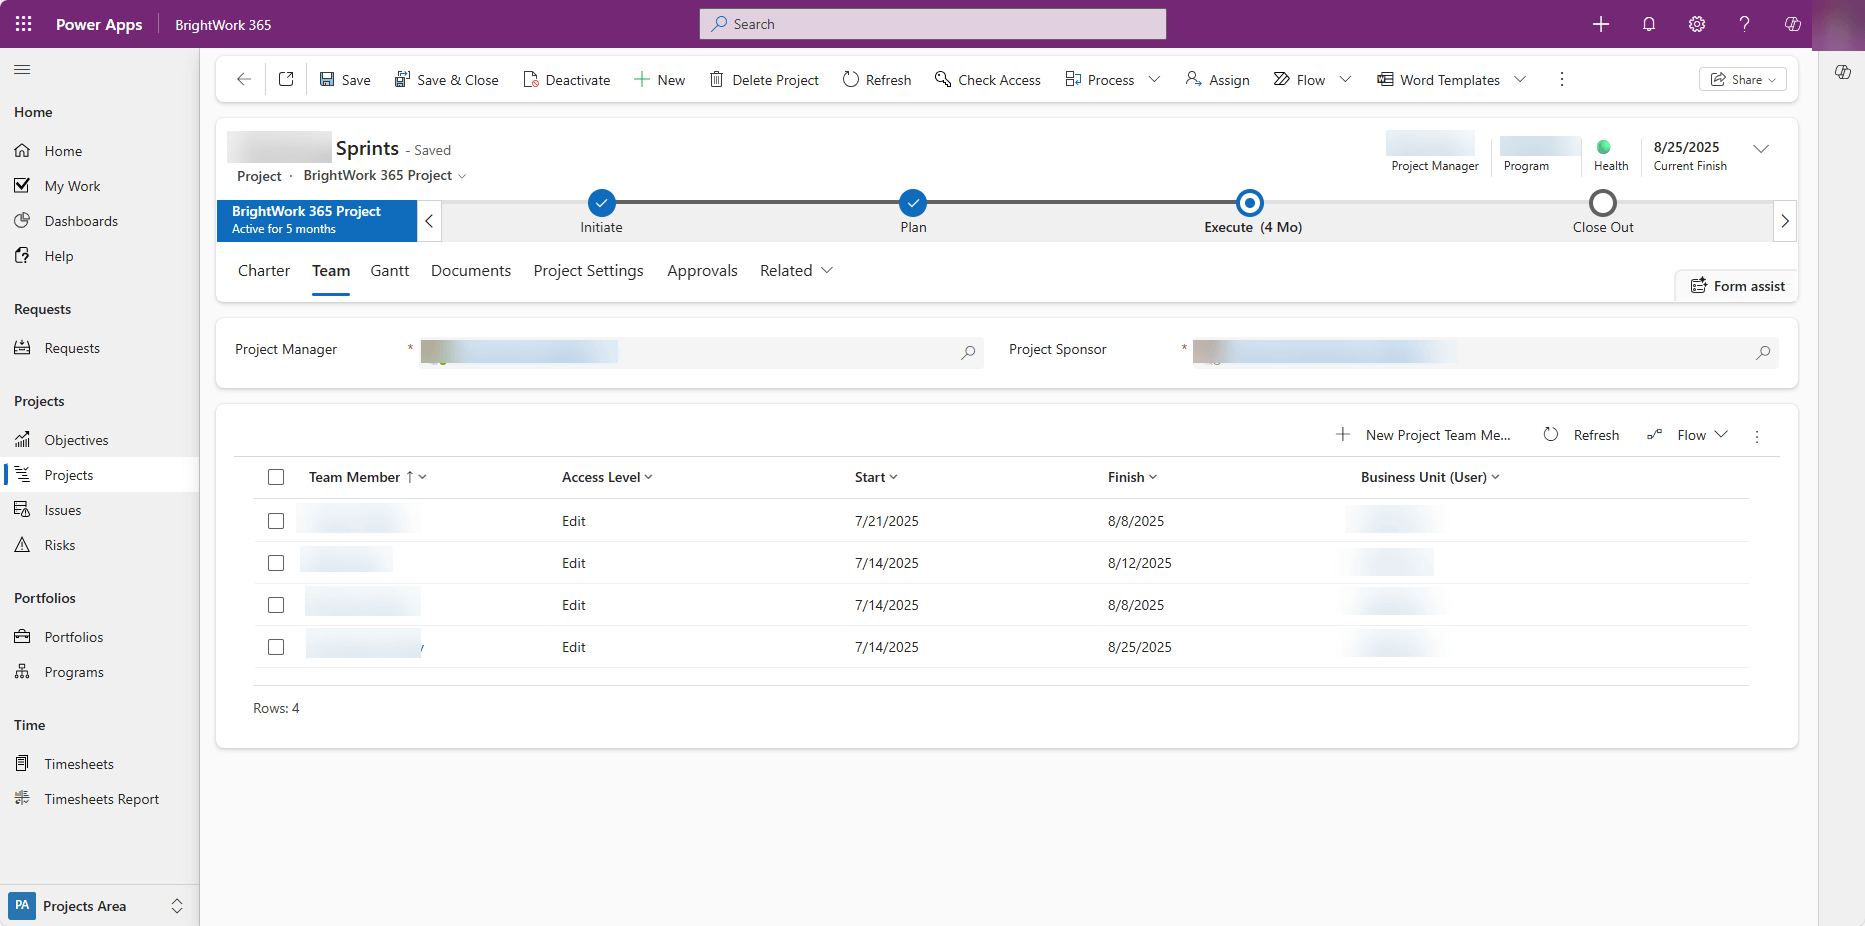Select the Close Out stage circle

[1602, 203]
